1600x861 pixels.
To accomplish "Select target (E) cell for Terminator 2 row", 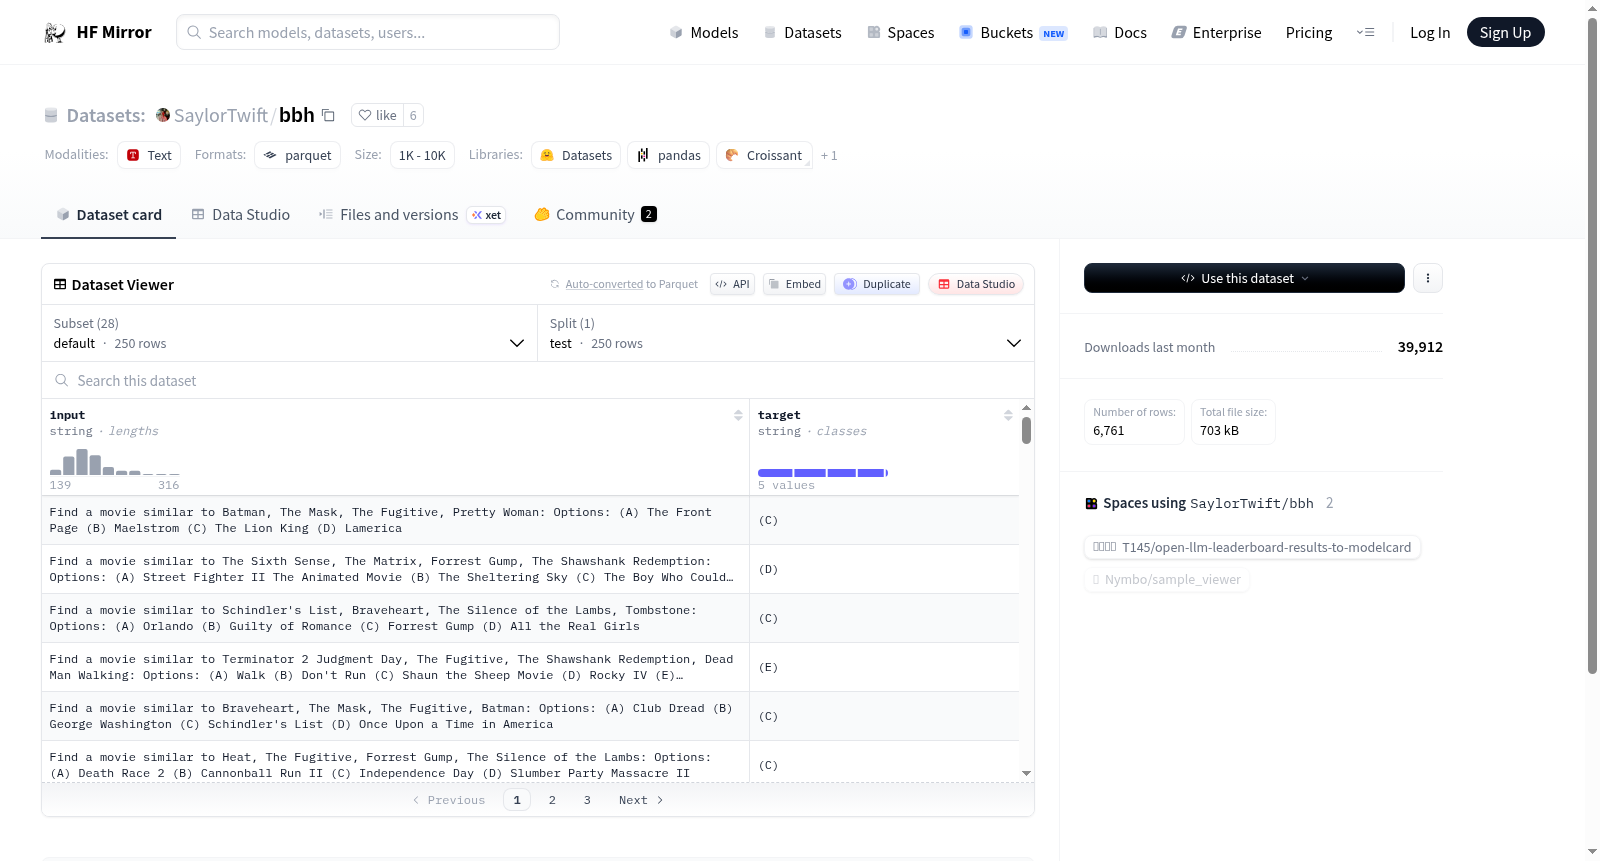I will [884, 667].
